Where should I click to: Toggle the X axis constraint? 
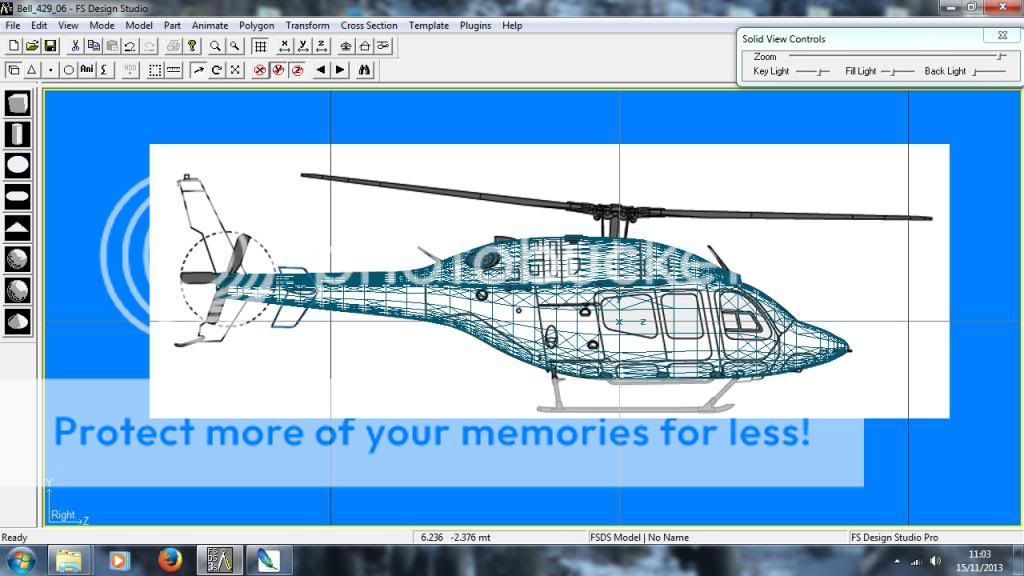(284, 46)
